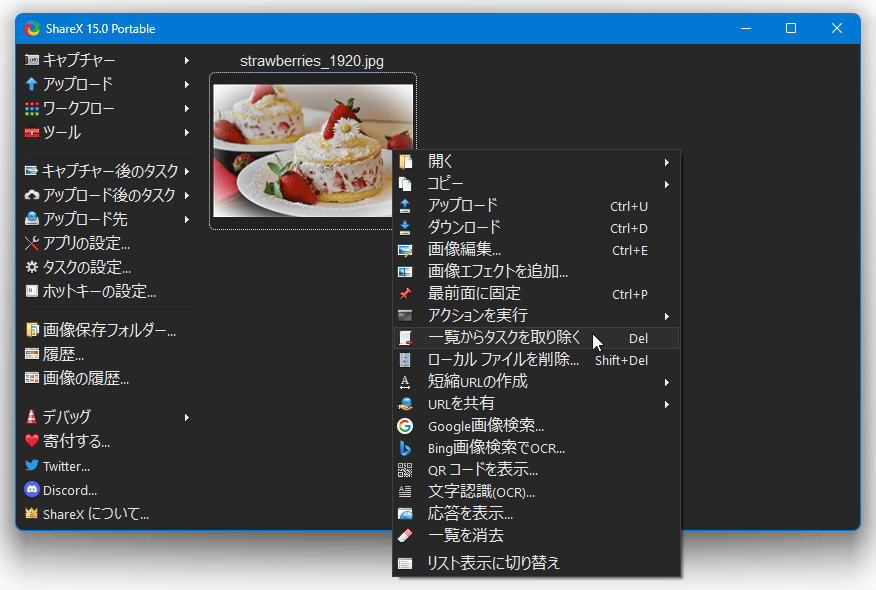Select the strawberries cake thumbnail
876x590 pixels.
click(x=313, y=150)
